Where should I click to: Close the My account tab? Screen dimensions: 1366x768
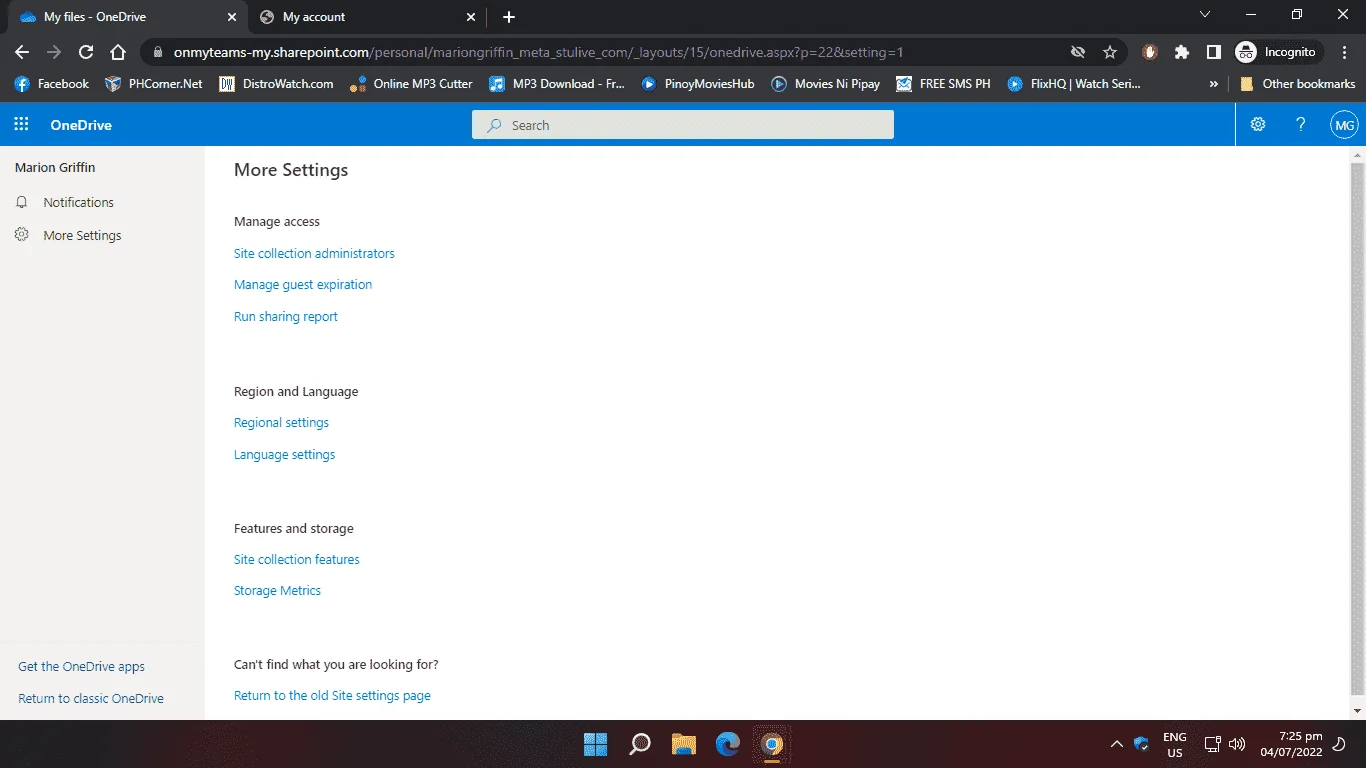472,17
